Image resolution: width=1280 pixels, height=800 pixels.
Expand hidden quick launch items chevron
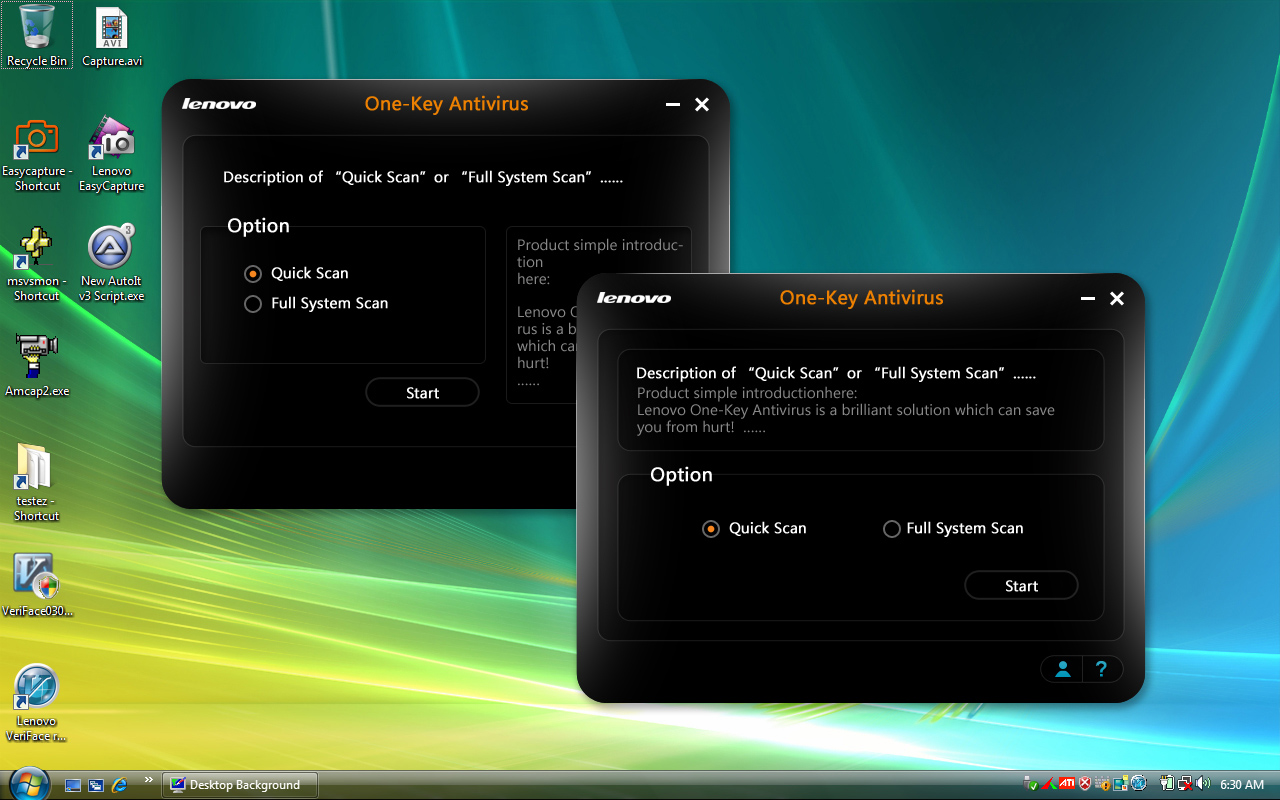pyautogui.click(x=149, y=780)
